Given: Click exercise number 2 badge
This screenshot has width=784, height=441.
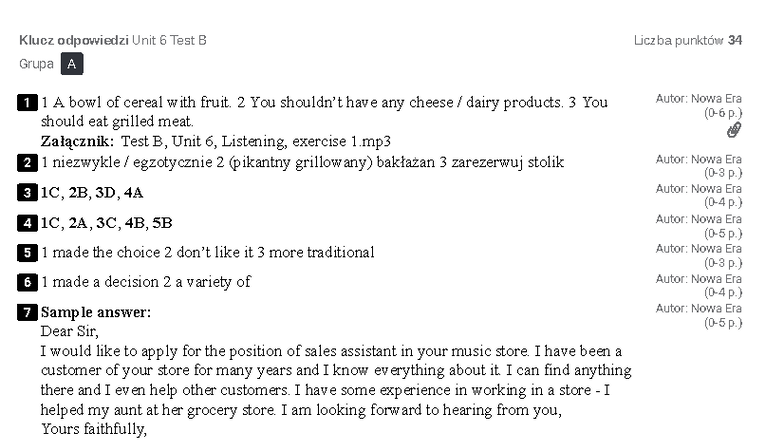Looking at the screenshot, I should pyautogui.click(x=27, y=162).
